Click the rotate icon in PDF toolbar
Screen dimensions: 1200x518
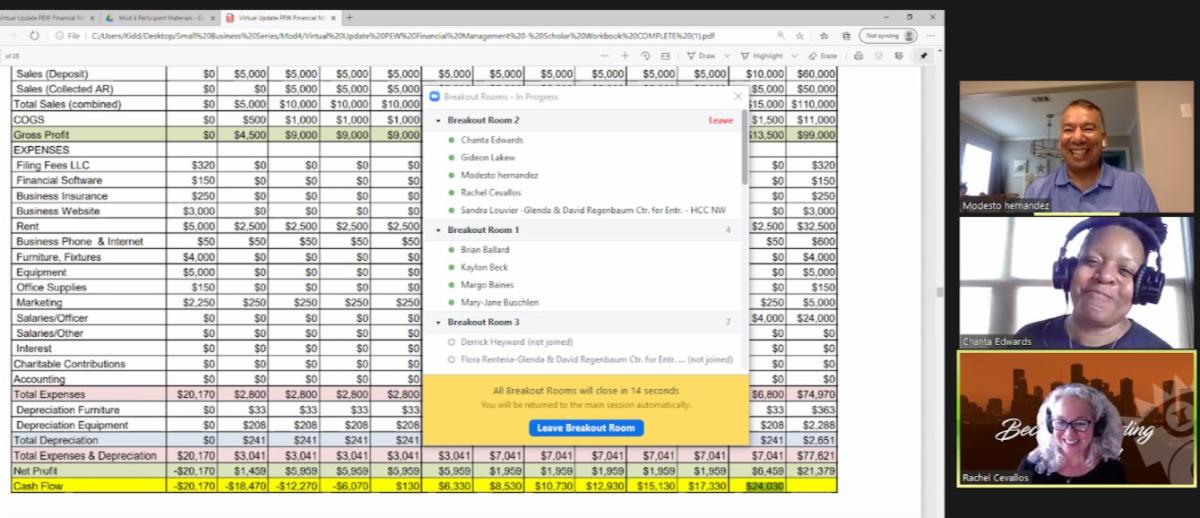coord(647,56)
